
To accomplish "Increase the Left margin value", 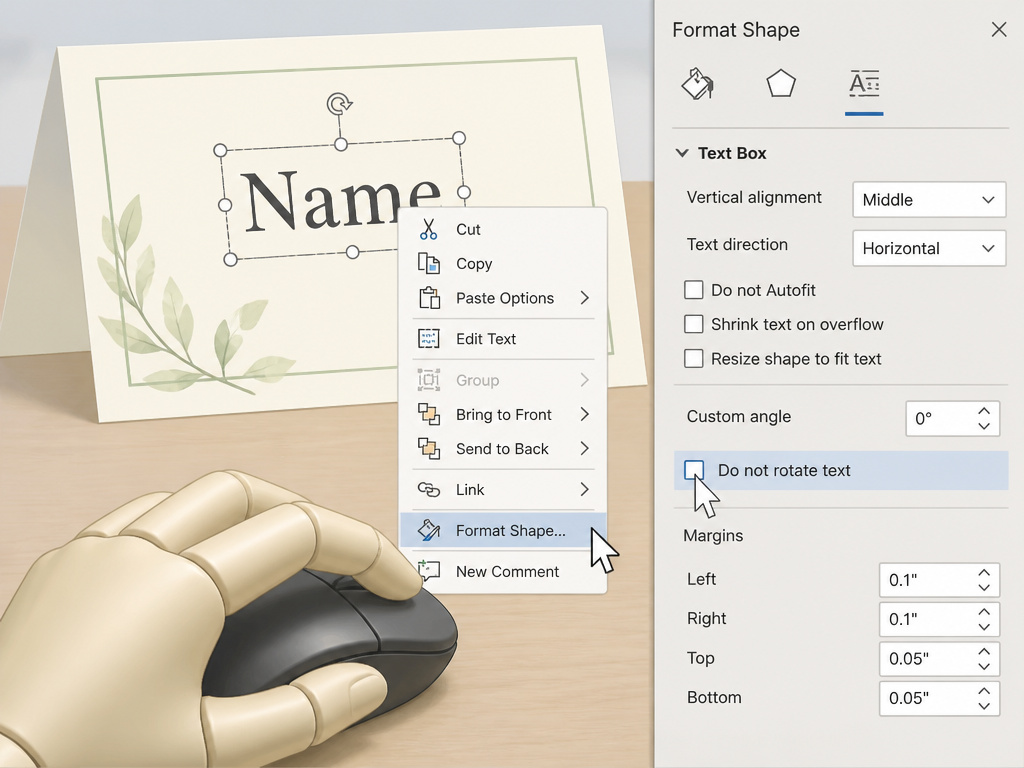I will click(984, 573).
